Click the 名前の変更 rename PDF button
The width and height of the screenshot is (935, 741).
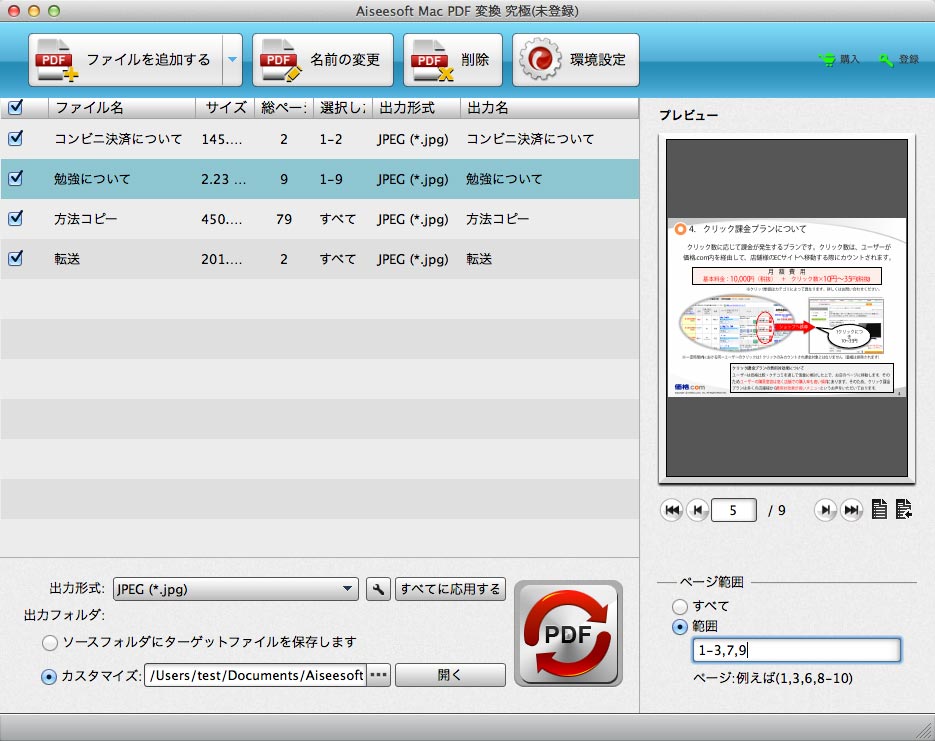tap(323, 60)
